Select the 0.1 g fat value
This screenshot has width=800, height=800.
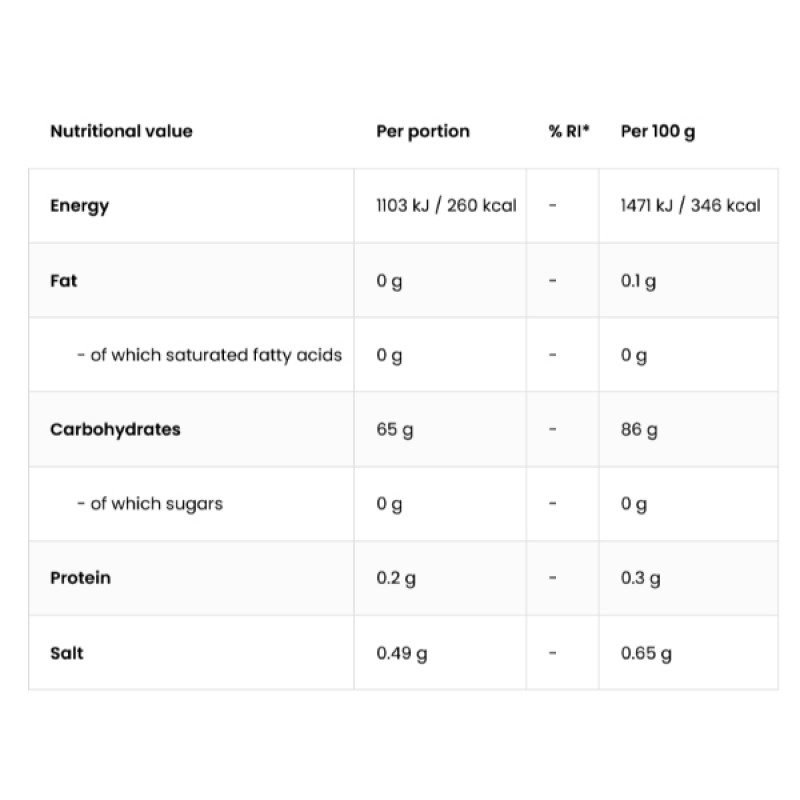(x=638, y=281)
